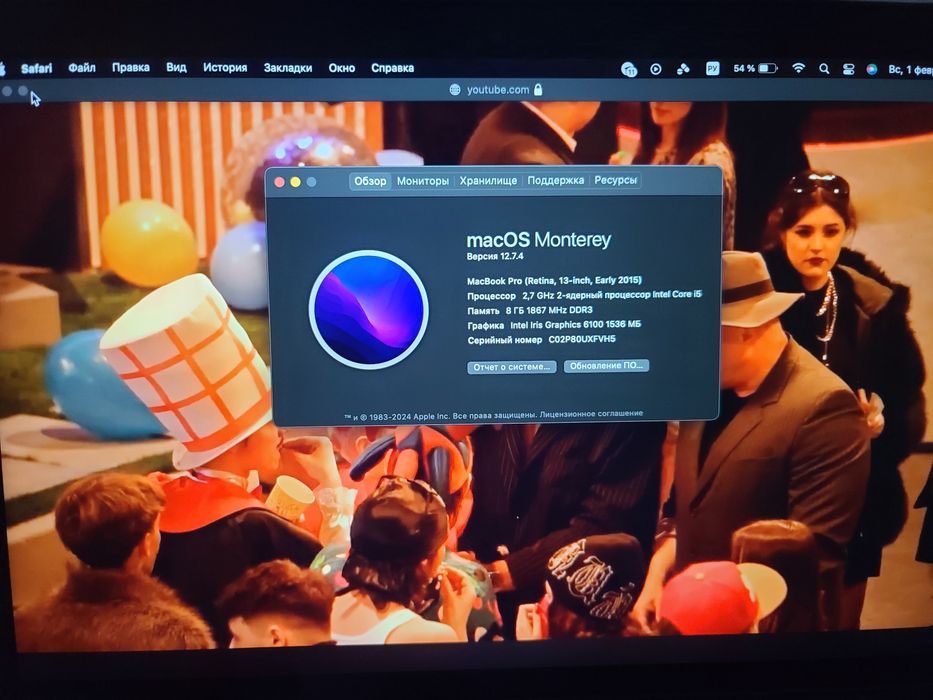The width and height of the screenshot is (933, 700).
Task: Open the Apple menu logo
Action: (2, 68)
